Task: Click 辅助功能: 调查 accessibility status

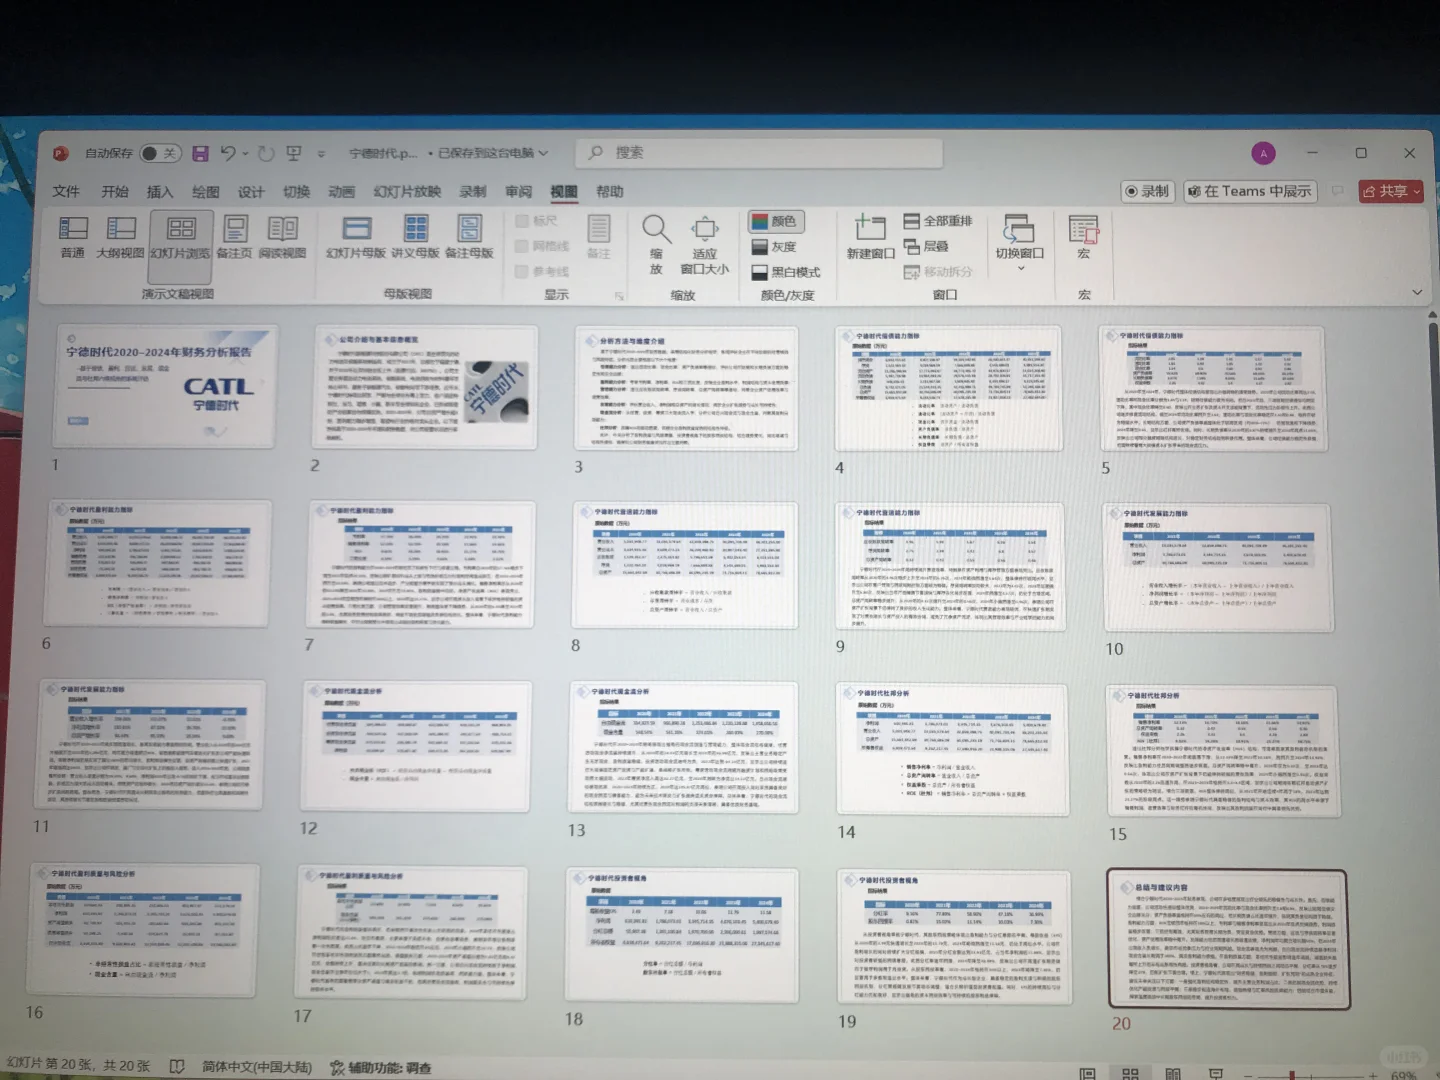Action: click(381, 1068)
